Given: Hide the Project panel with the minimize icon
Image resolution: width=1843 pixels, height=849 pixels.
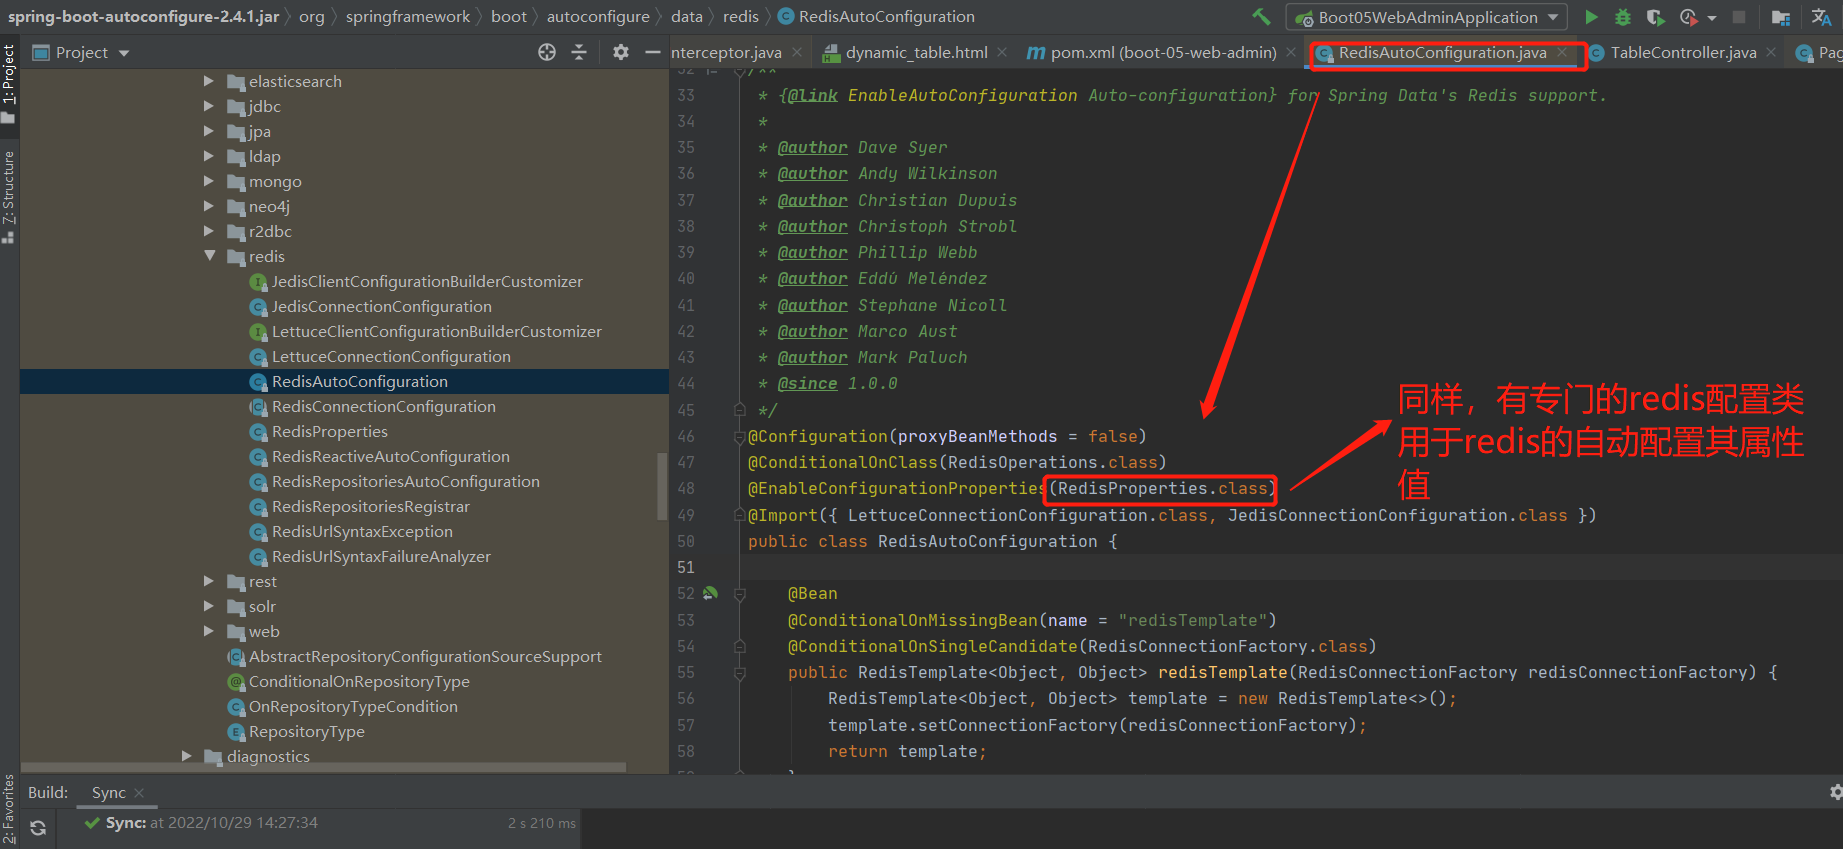Looking at the screenshot, I should (x=653, y=52).
